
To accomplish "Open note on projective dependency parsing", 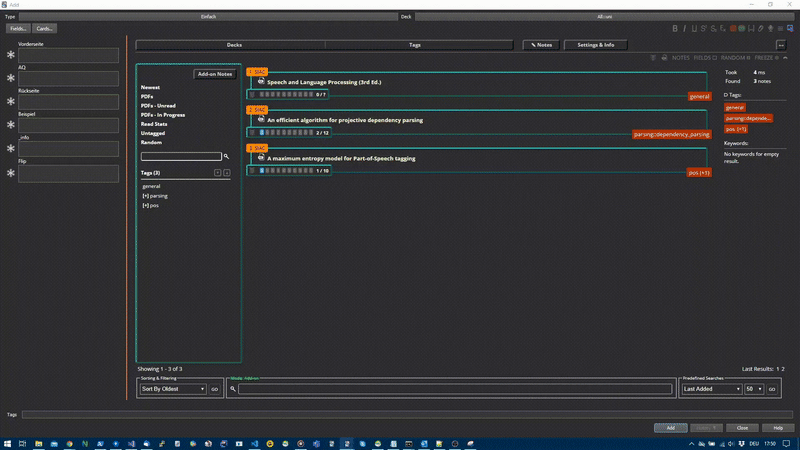I will tap(345, 120).
